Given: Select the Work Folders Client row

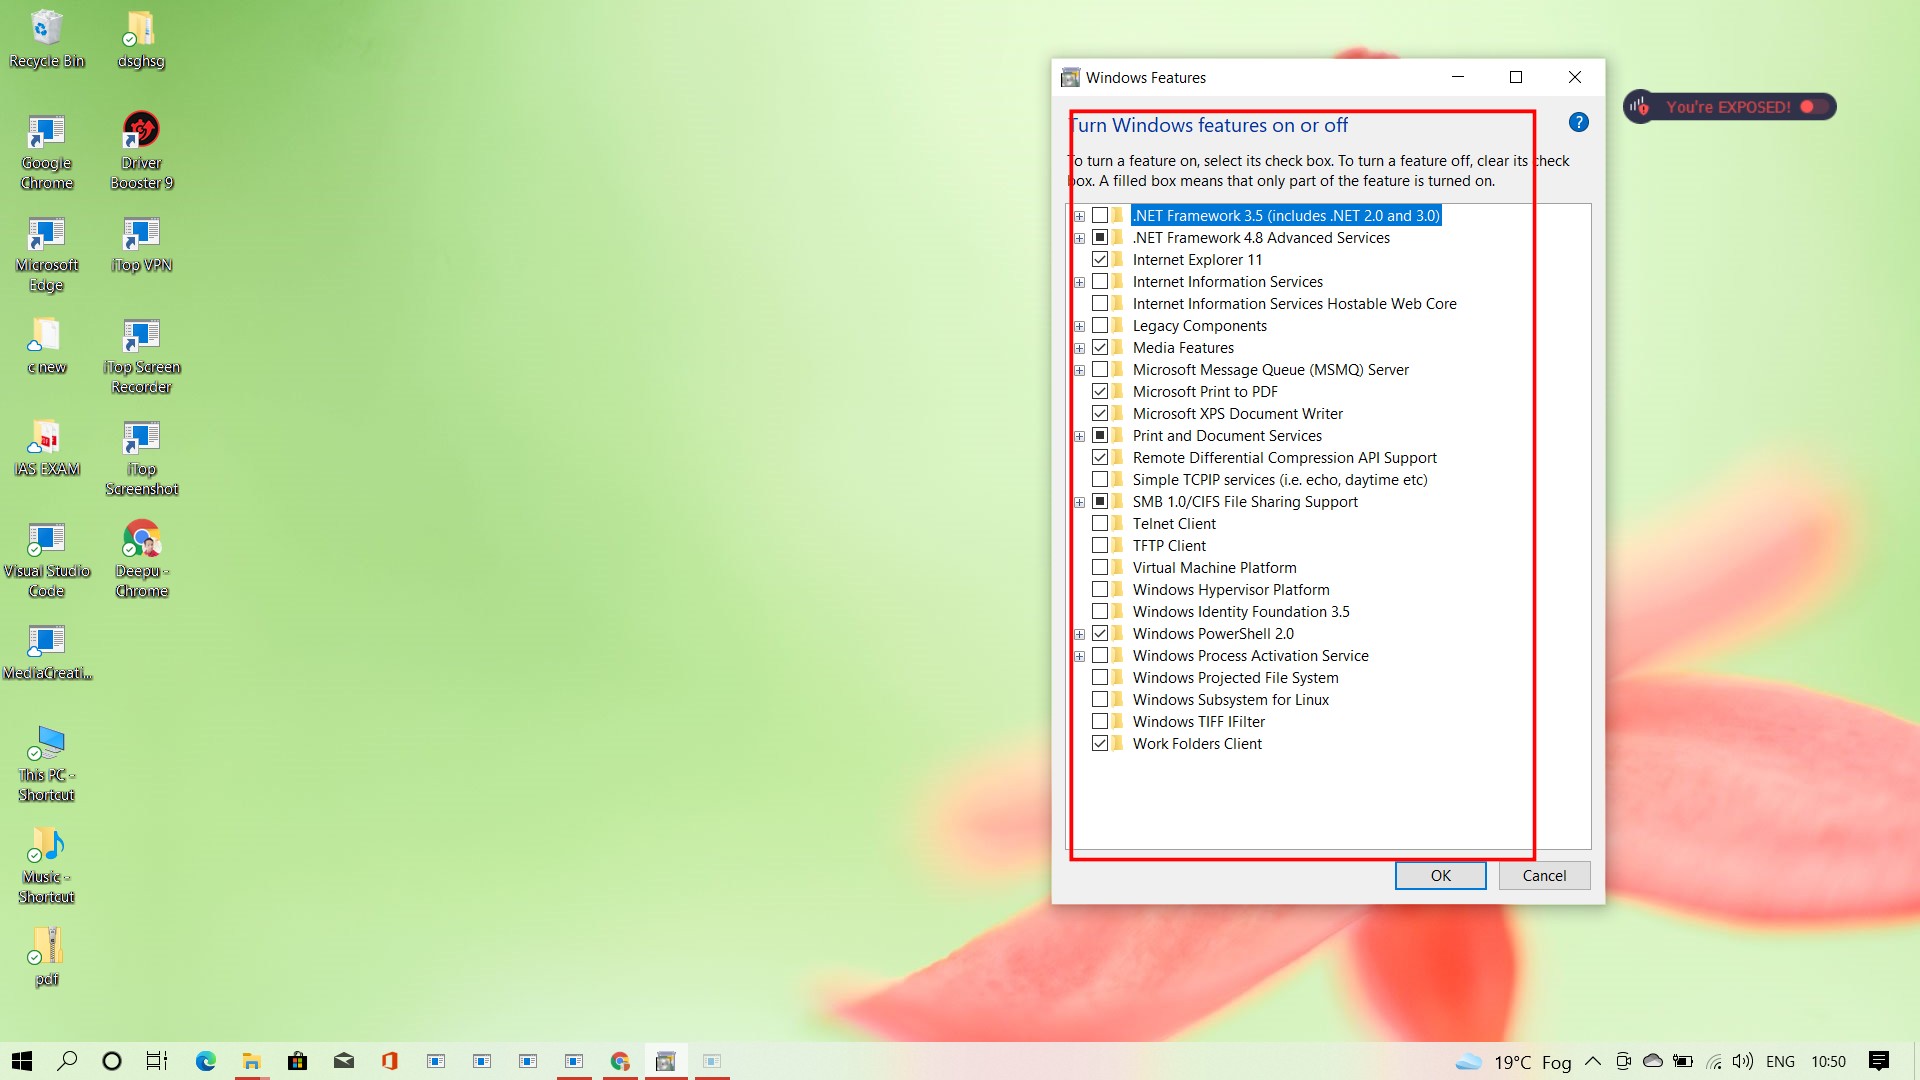Looking at the screenshot, I should [1197, 743].
